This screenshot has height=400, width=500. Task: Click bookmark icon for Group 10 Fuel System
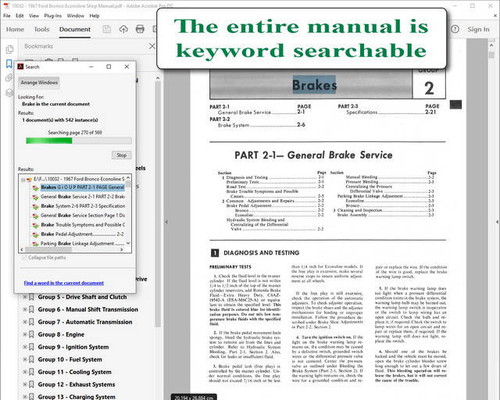coord(32,359)
